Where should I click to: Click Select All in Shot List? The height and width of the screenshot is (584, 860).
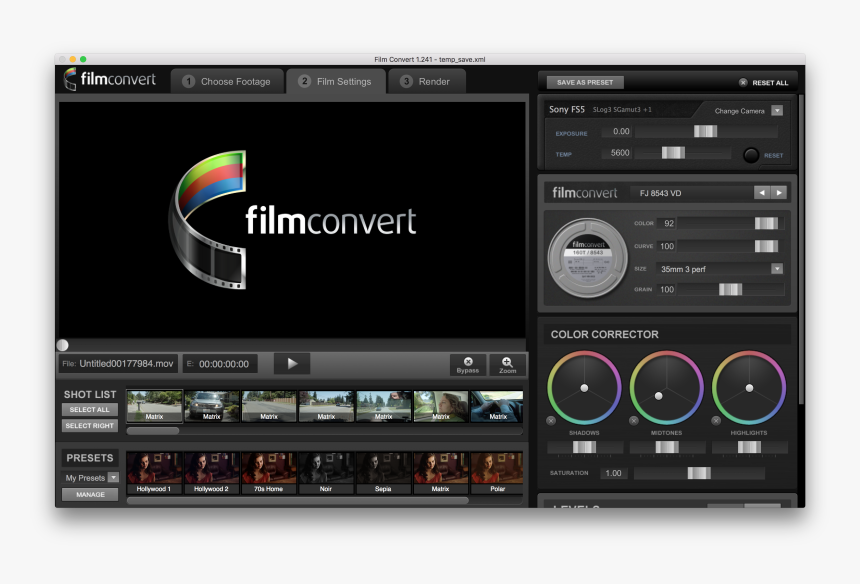click(x=89, y=410)
